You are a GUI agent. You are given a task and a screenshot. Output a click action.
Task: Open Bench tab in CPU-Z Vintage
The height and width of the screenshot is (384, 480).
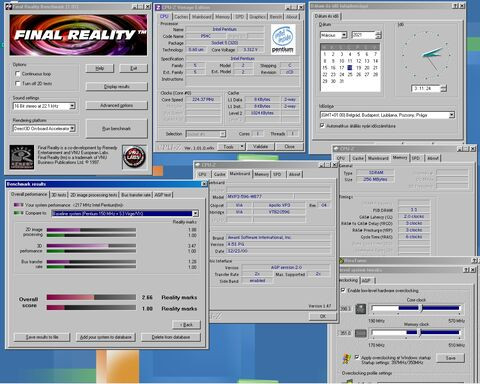coord(276,17)
